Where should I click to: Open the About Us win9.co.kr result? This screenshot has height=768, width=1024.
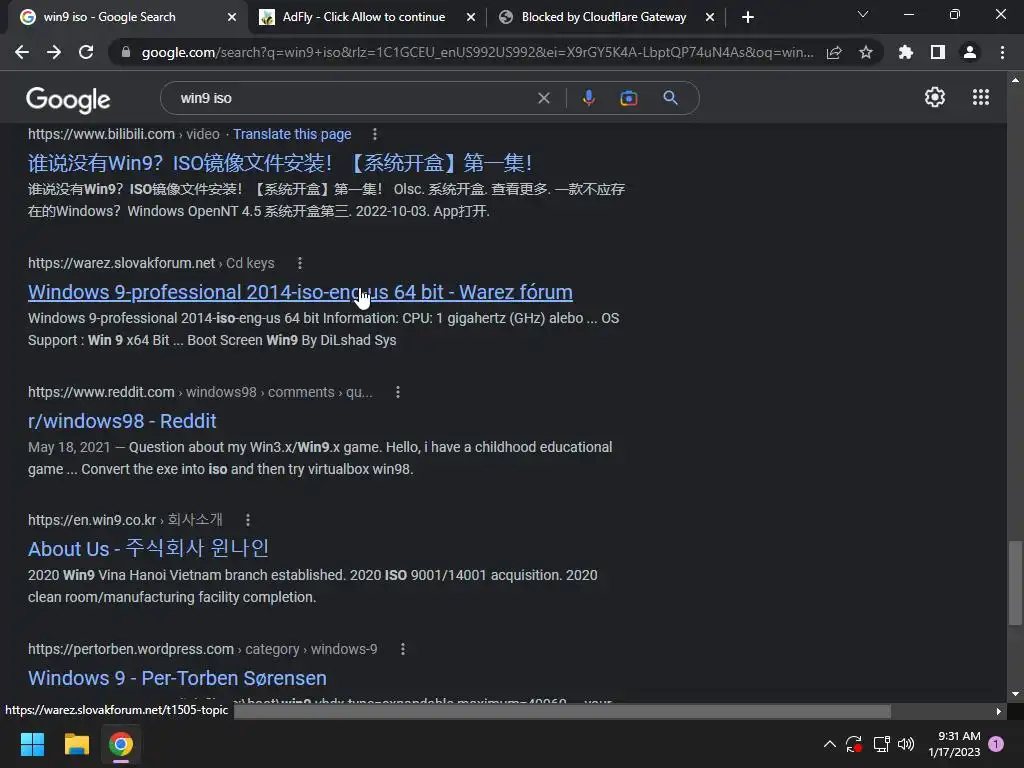click(148, 549)
